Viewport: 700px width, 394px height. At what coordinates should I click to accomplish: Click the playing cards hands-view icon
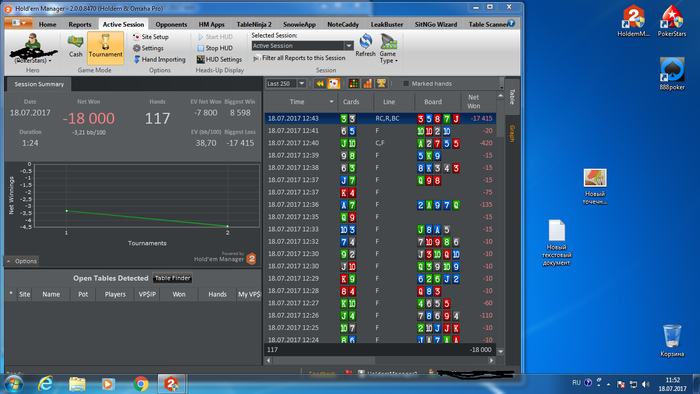click(333, 83)
